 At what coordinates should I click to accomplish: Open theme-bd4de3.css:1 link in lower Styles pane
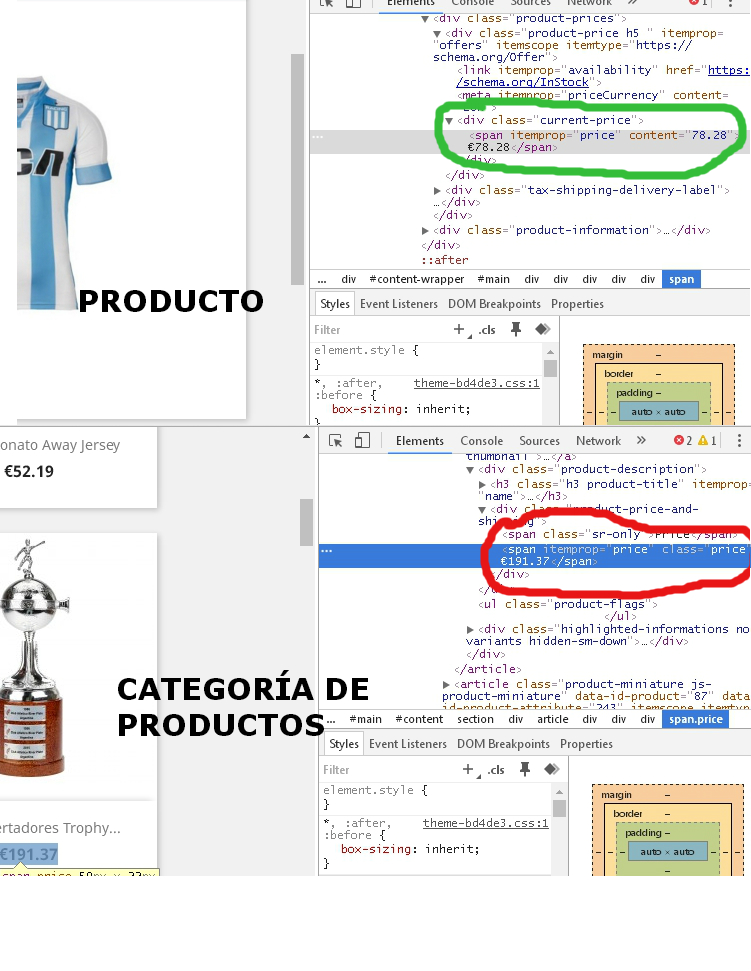tap(485, 823)
